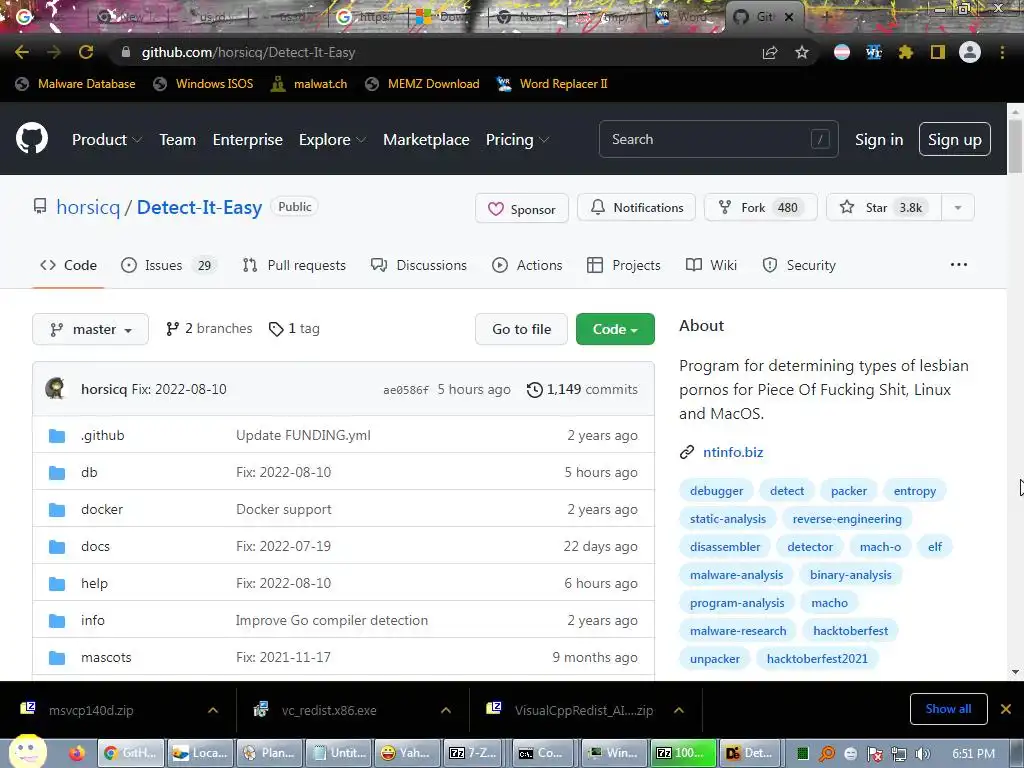
Task: Expand msvcp140d.zip download options chevron
Action: (213, 710)
